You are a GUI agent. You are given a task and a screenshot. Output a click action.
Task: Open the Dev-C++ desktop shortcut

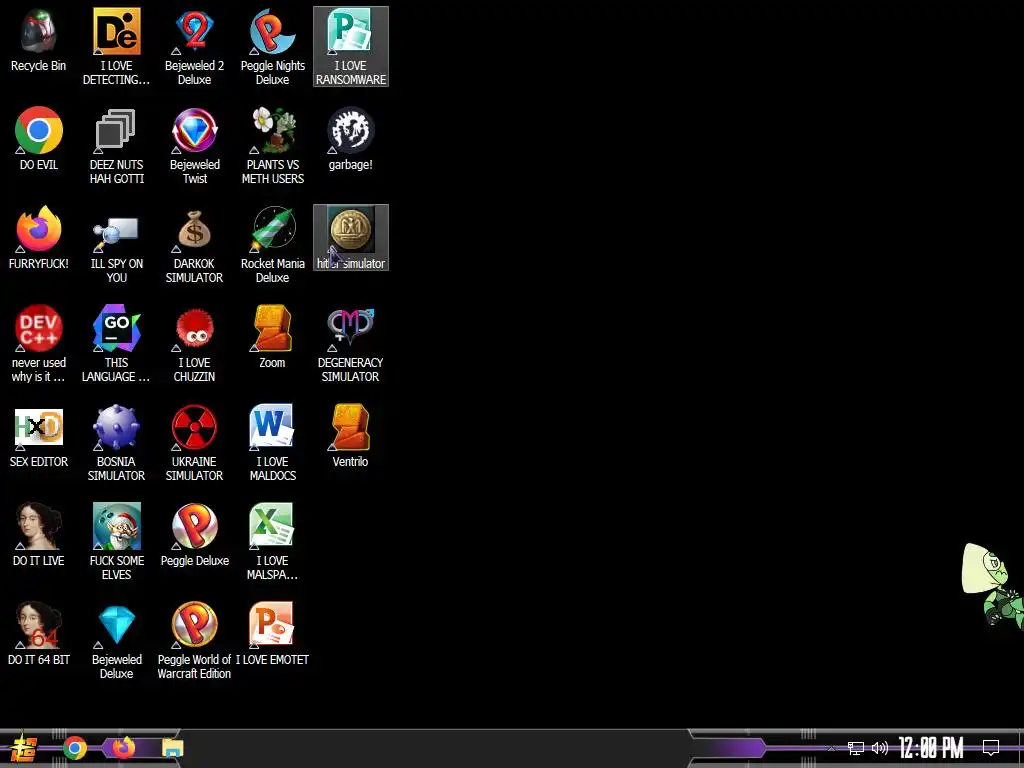click(39, 344)
